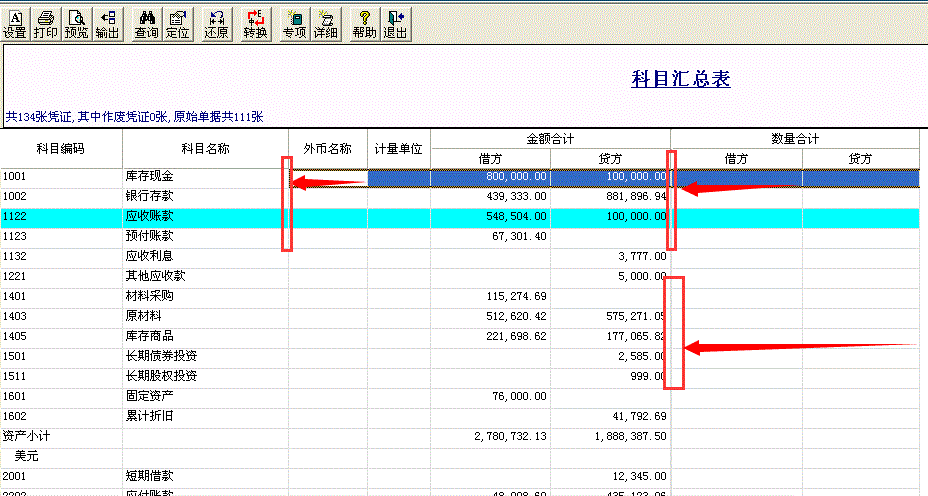
Task: Open the 专项 (Special Item) toolbar icon
Action: [294, 23]
